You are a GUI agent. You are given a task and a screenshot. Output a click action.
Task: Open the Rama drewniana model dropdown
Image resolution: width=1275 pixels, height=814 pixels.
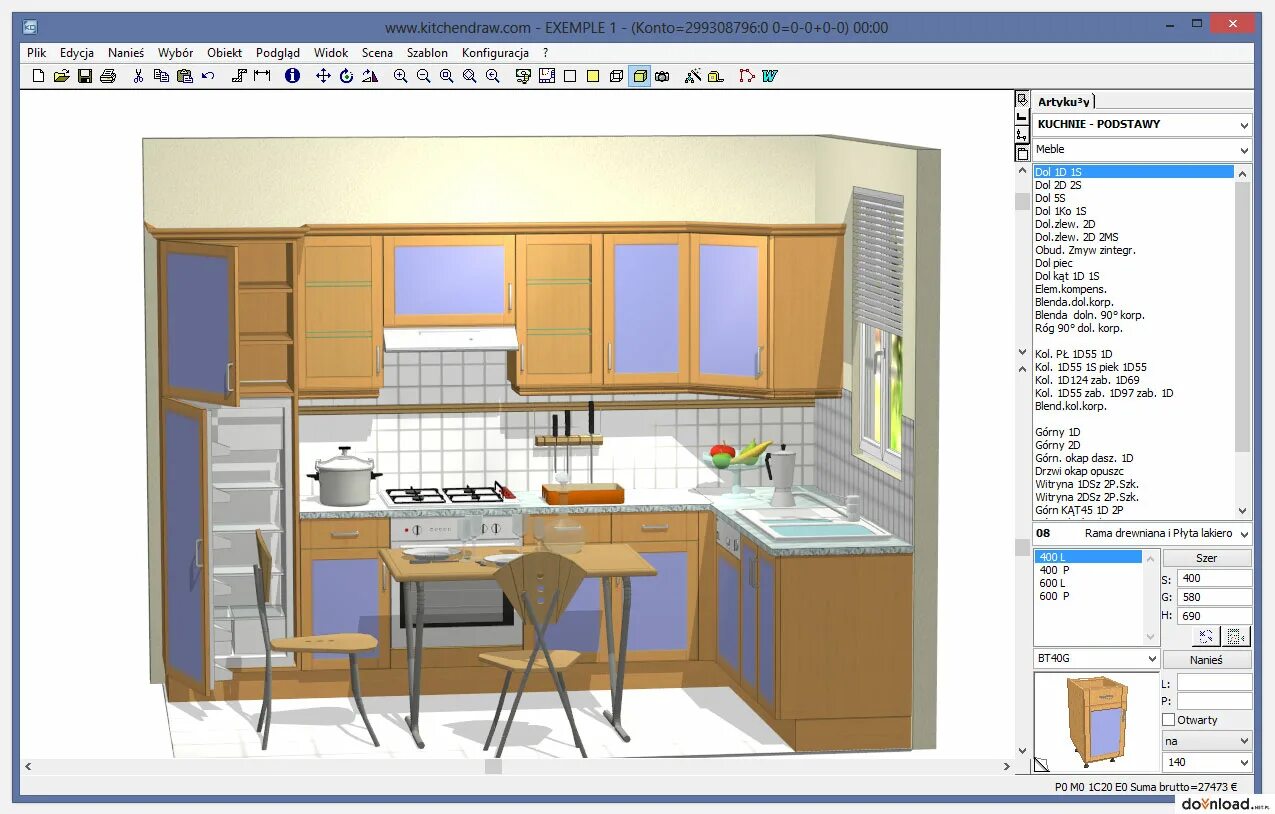click(1142, 533)
